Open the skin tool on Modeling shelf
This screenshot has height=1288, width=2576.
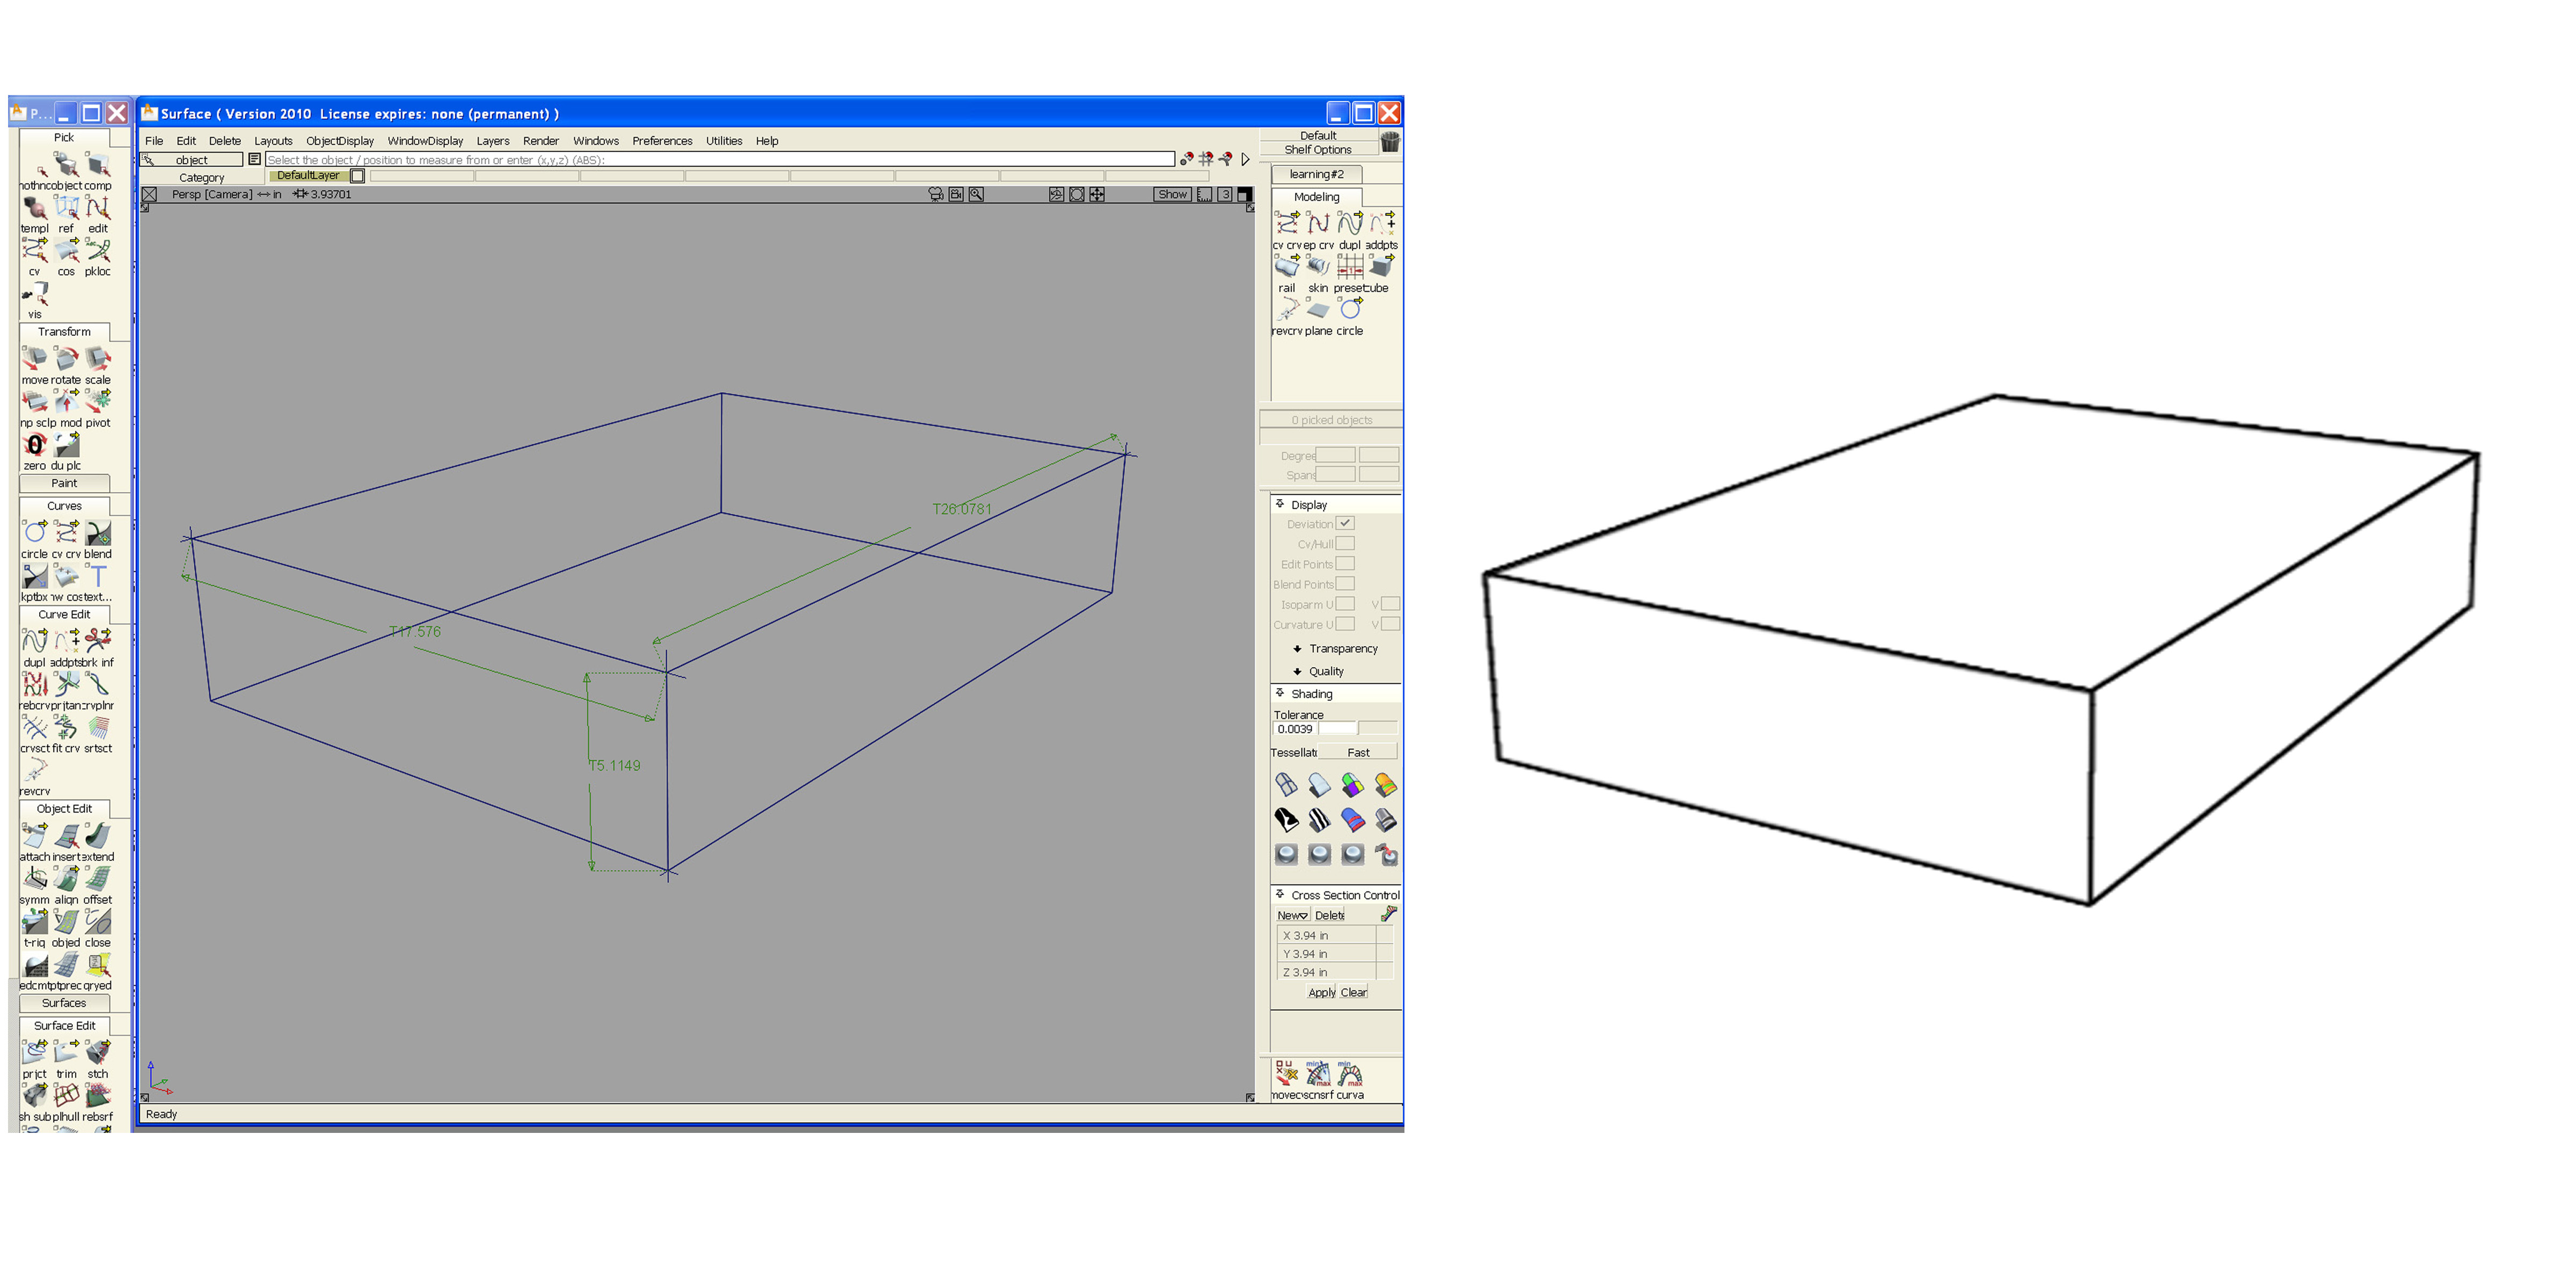point(1319,266)
